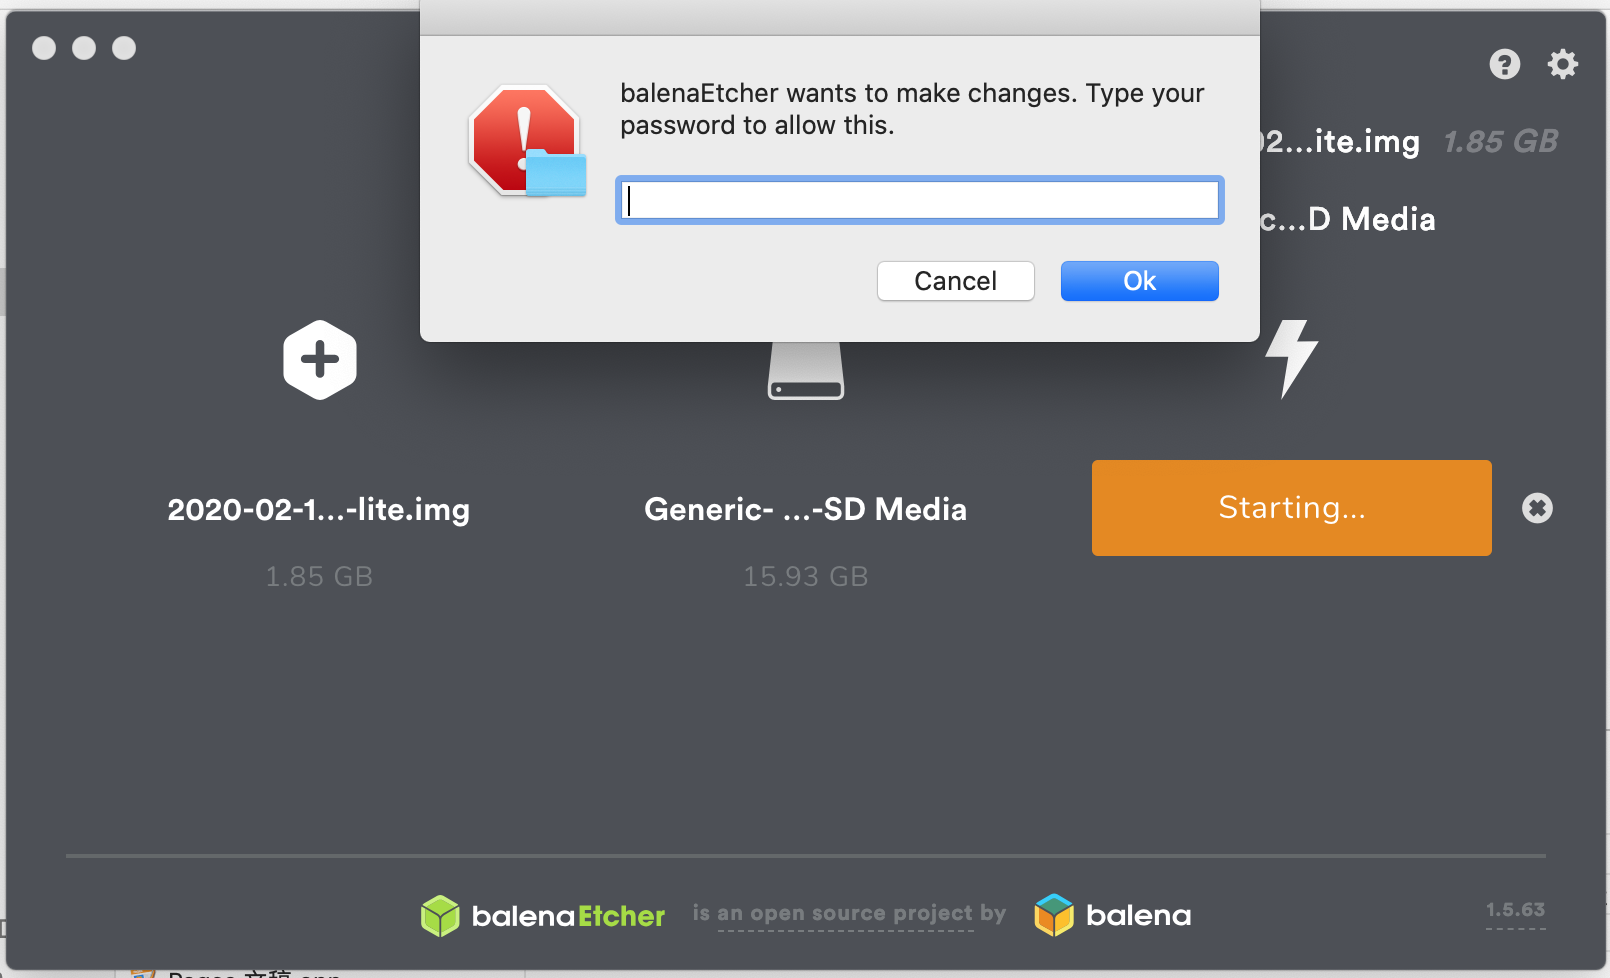The height and width of the screenshot is (978, 1610).
Task: Minimize the Etcher window with the middle button
Action: [84, 48]
